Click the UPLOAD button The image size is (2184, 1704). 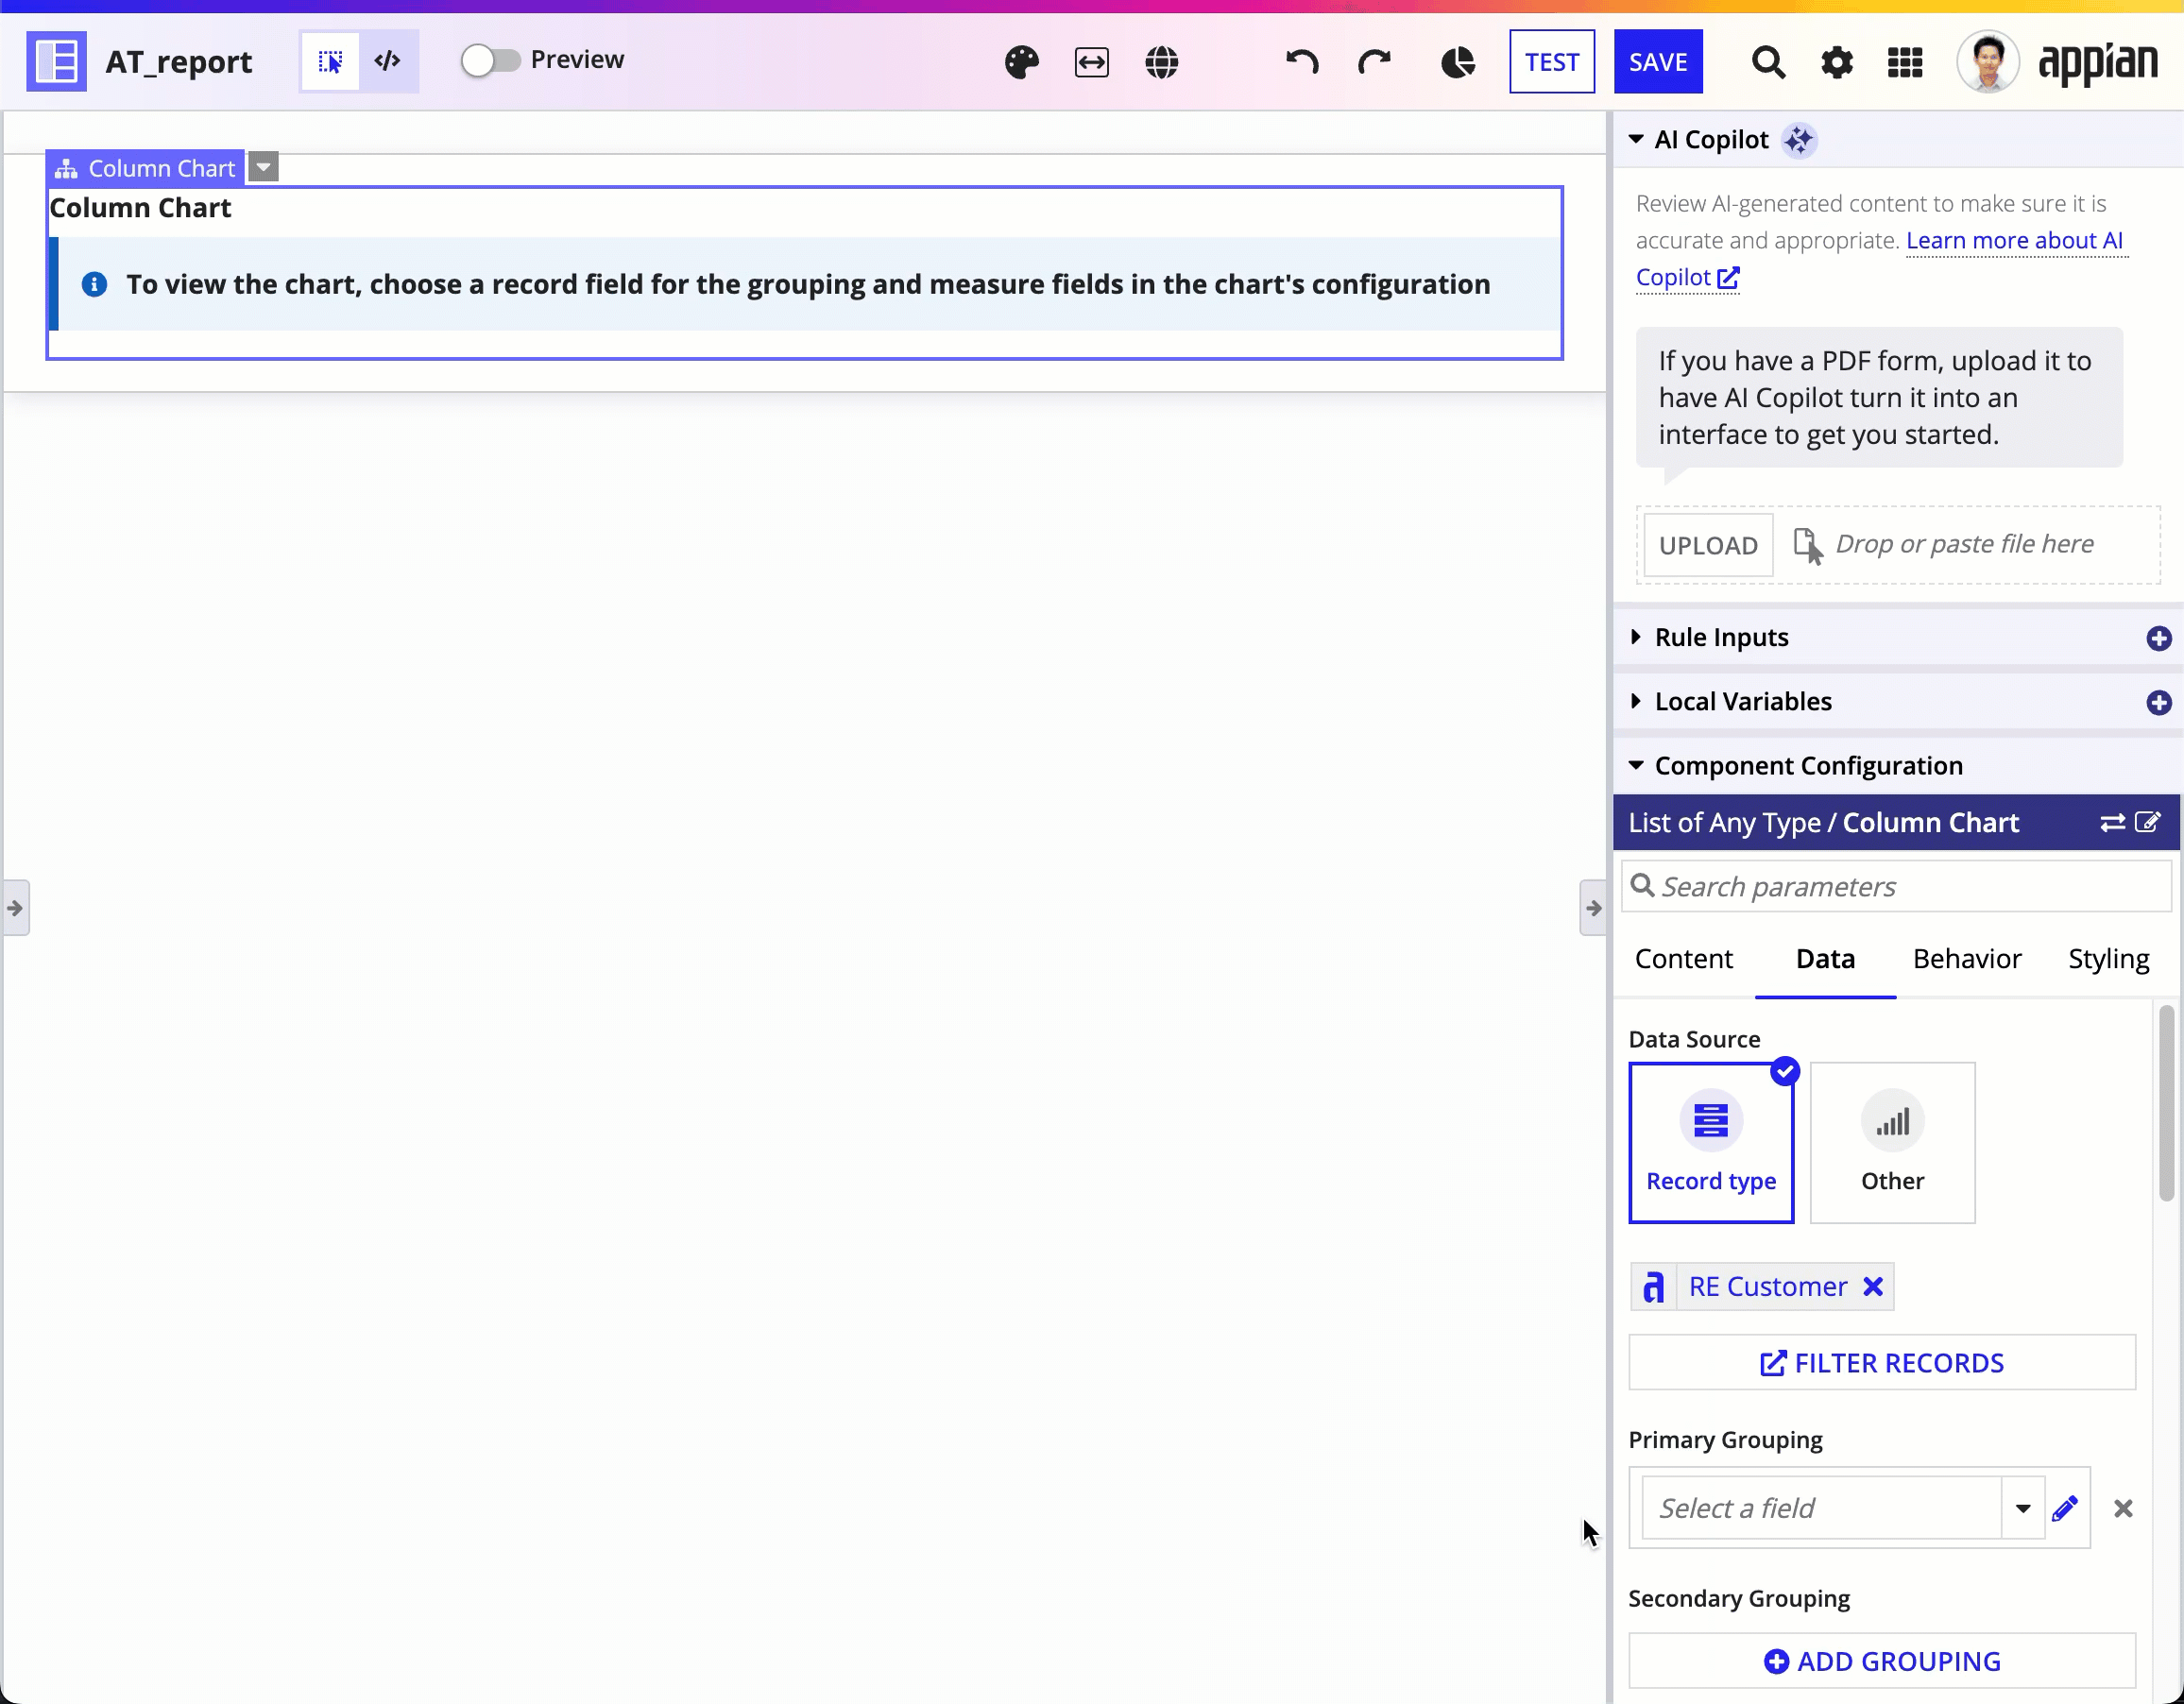click(1707, 545)
